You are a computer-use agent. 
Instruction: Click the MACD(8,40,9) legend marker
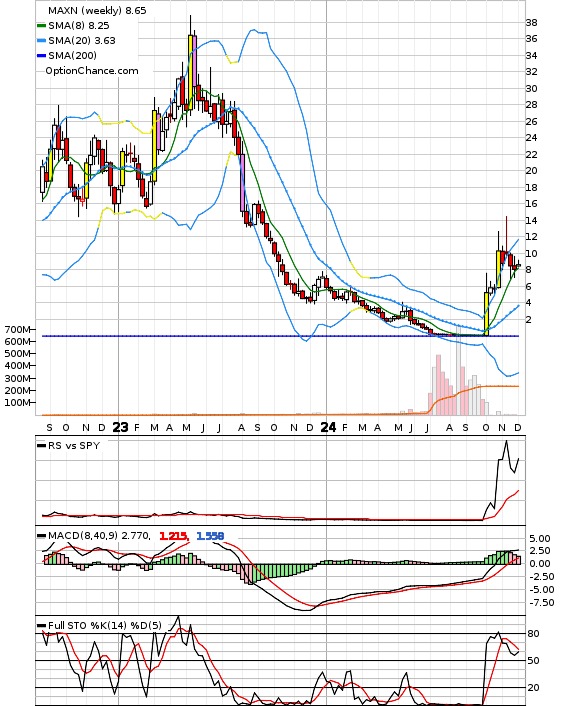coord(41,536)
